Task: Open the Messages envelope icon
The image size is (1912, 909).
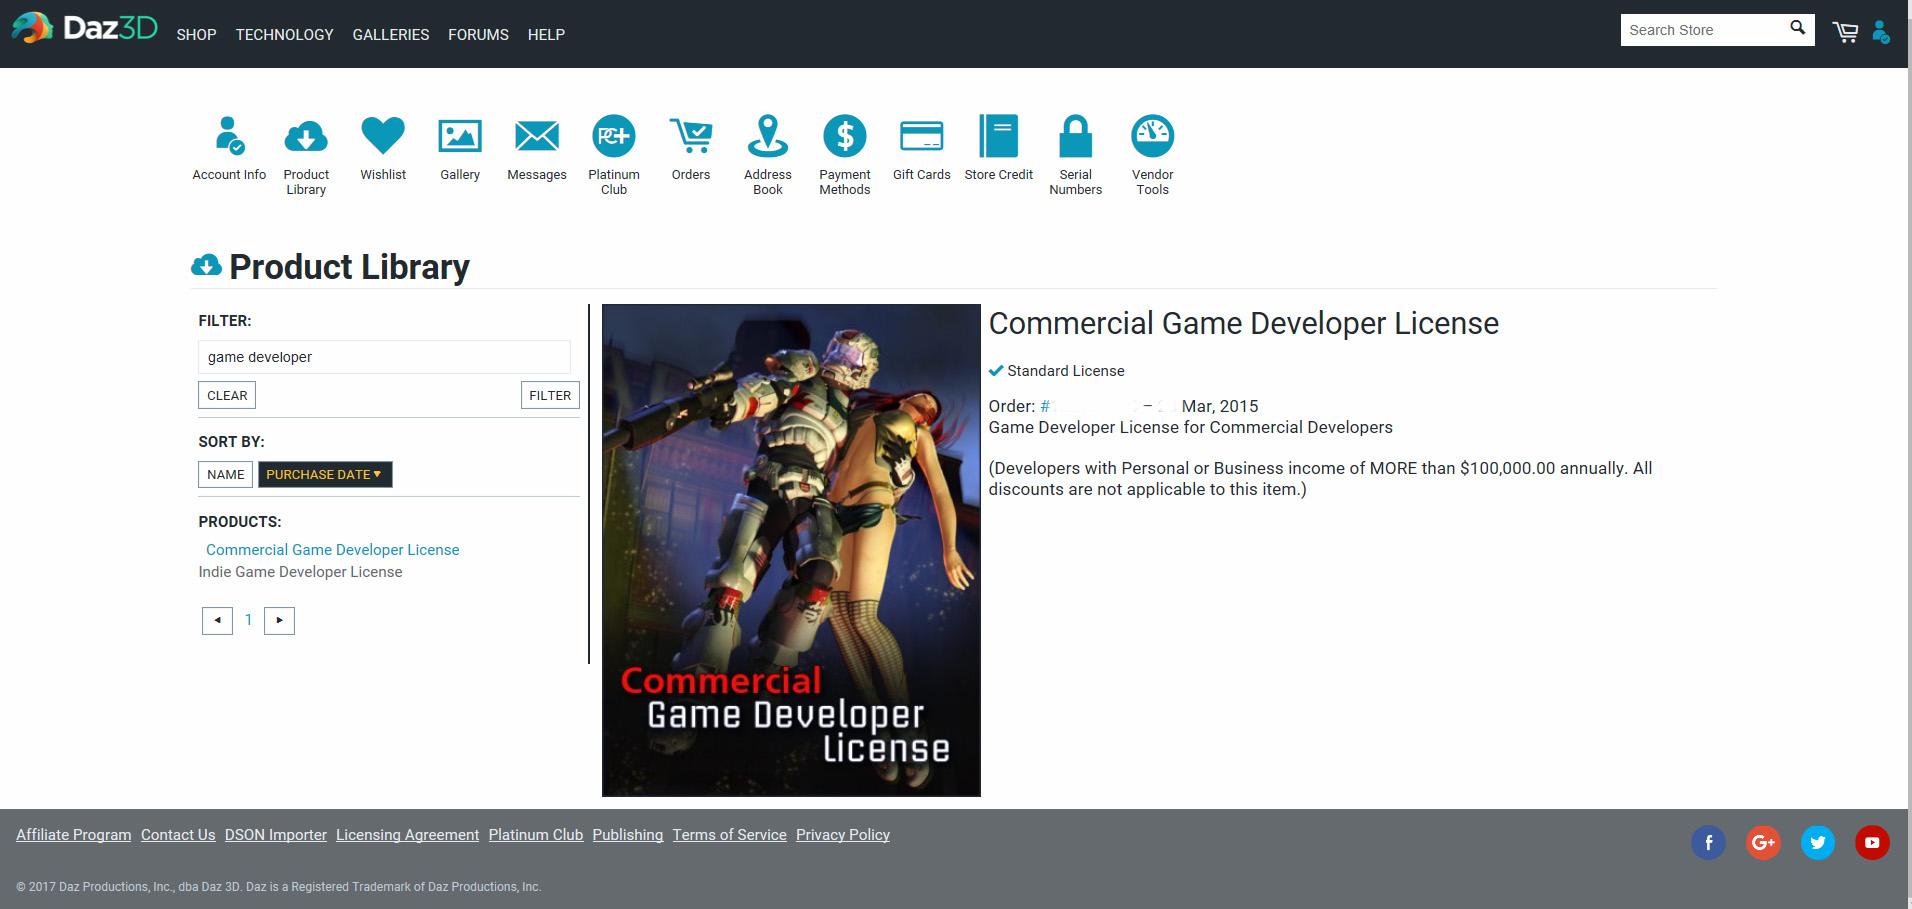Action: [x=537, y=136]
